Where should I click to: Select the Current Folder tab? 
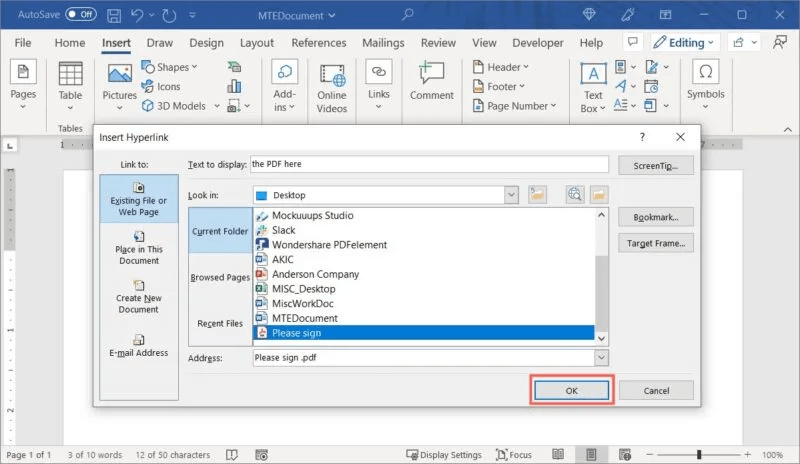(220, 231)
